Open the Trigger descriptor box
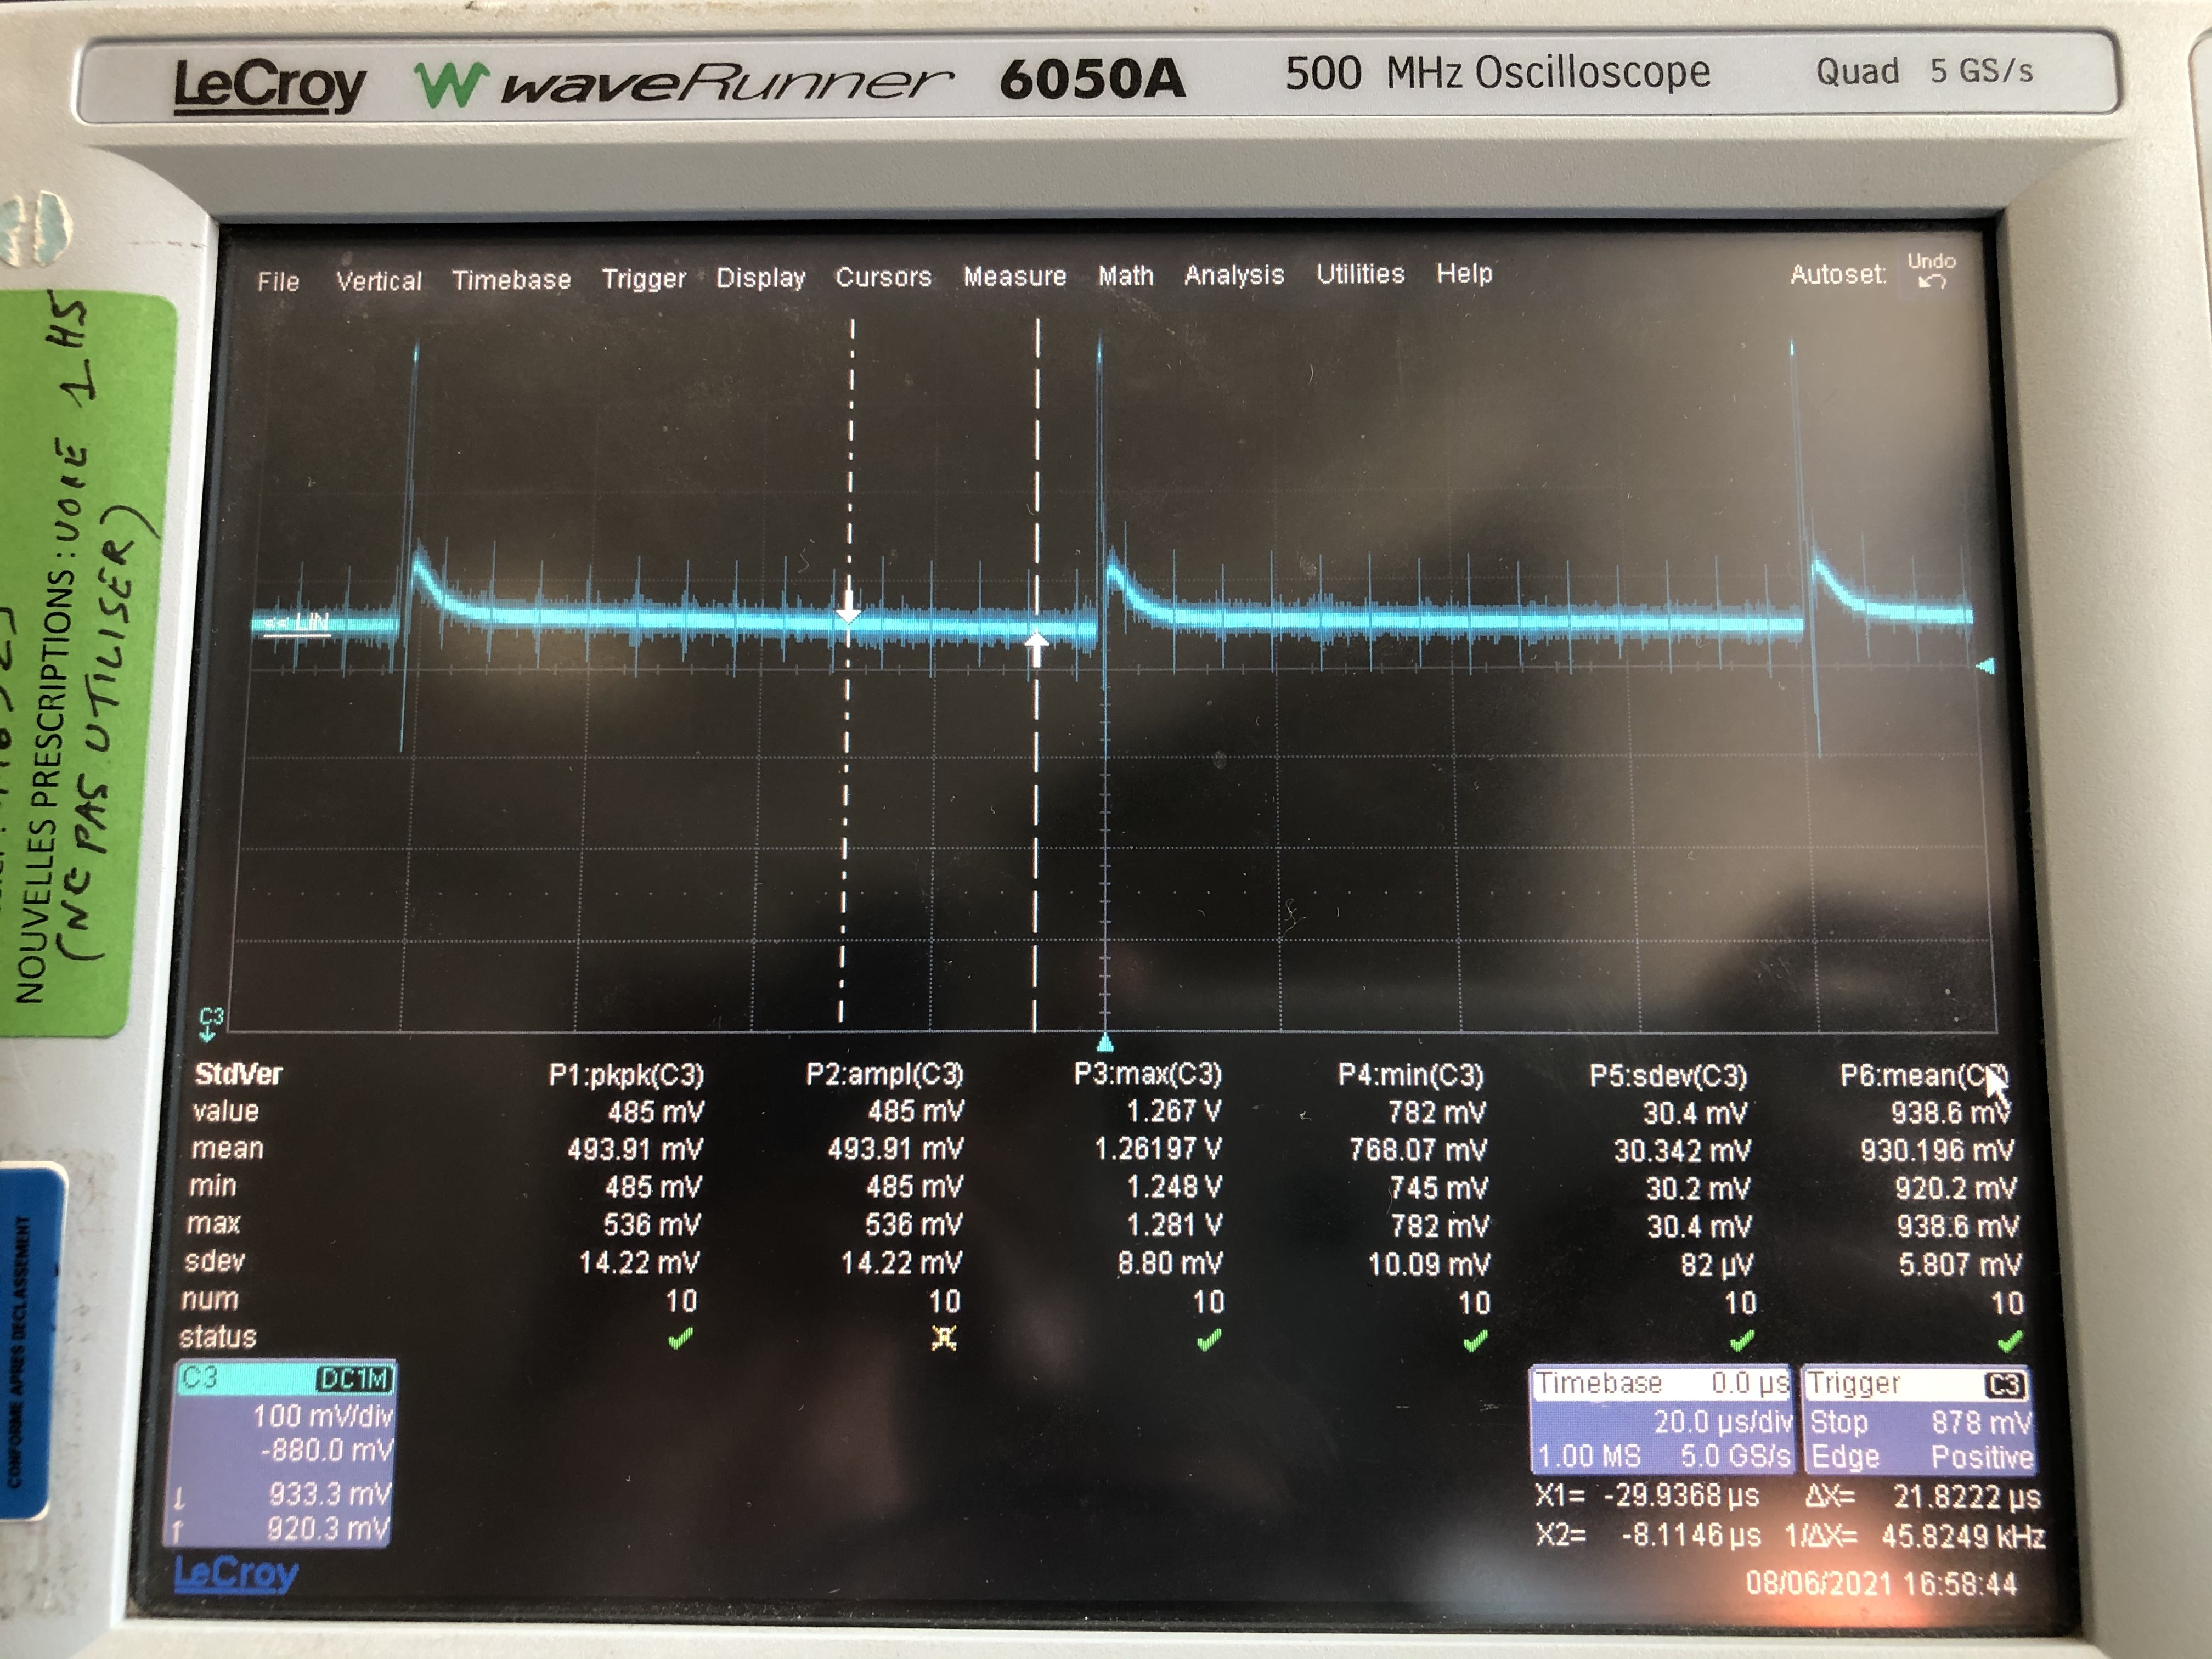The height and width of the screenshot is (1659, 2212). tap(1918, 1421)
